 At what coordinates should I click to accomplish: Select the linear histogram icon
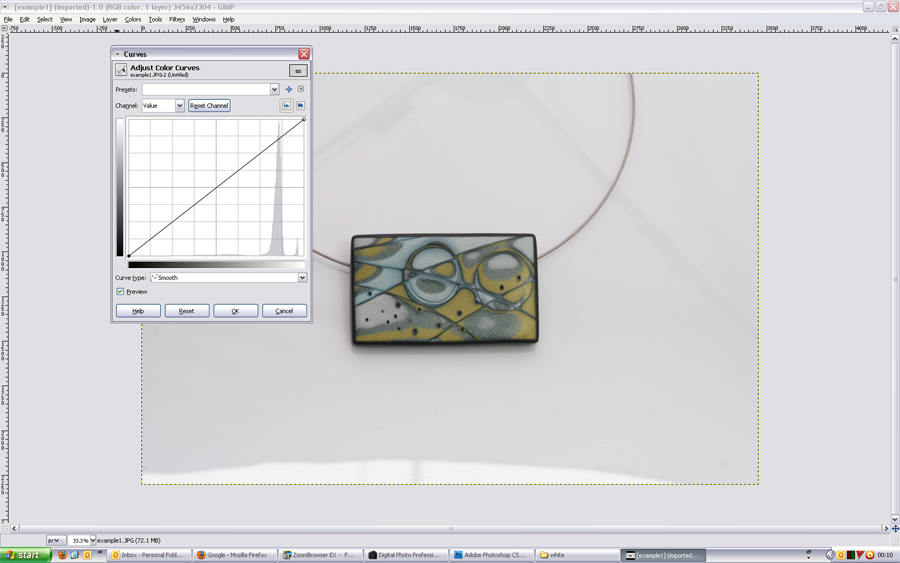tap(286, 106)
